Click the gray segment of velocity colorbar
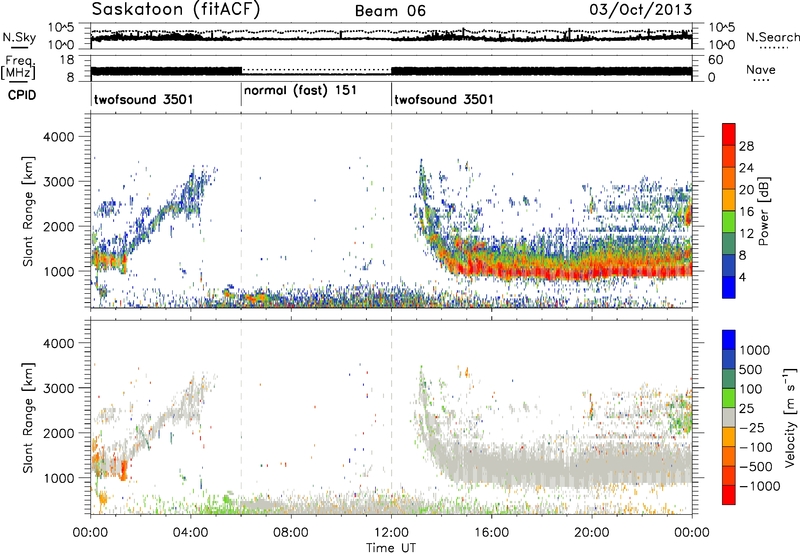This screenshot has height=554, width=800. (x=729, y=418)
